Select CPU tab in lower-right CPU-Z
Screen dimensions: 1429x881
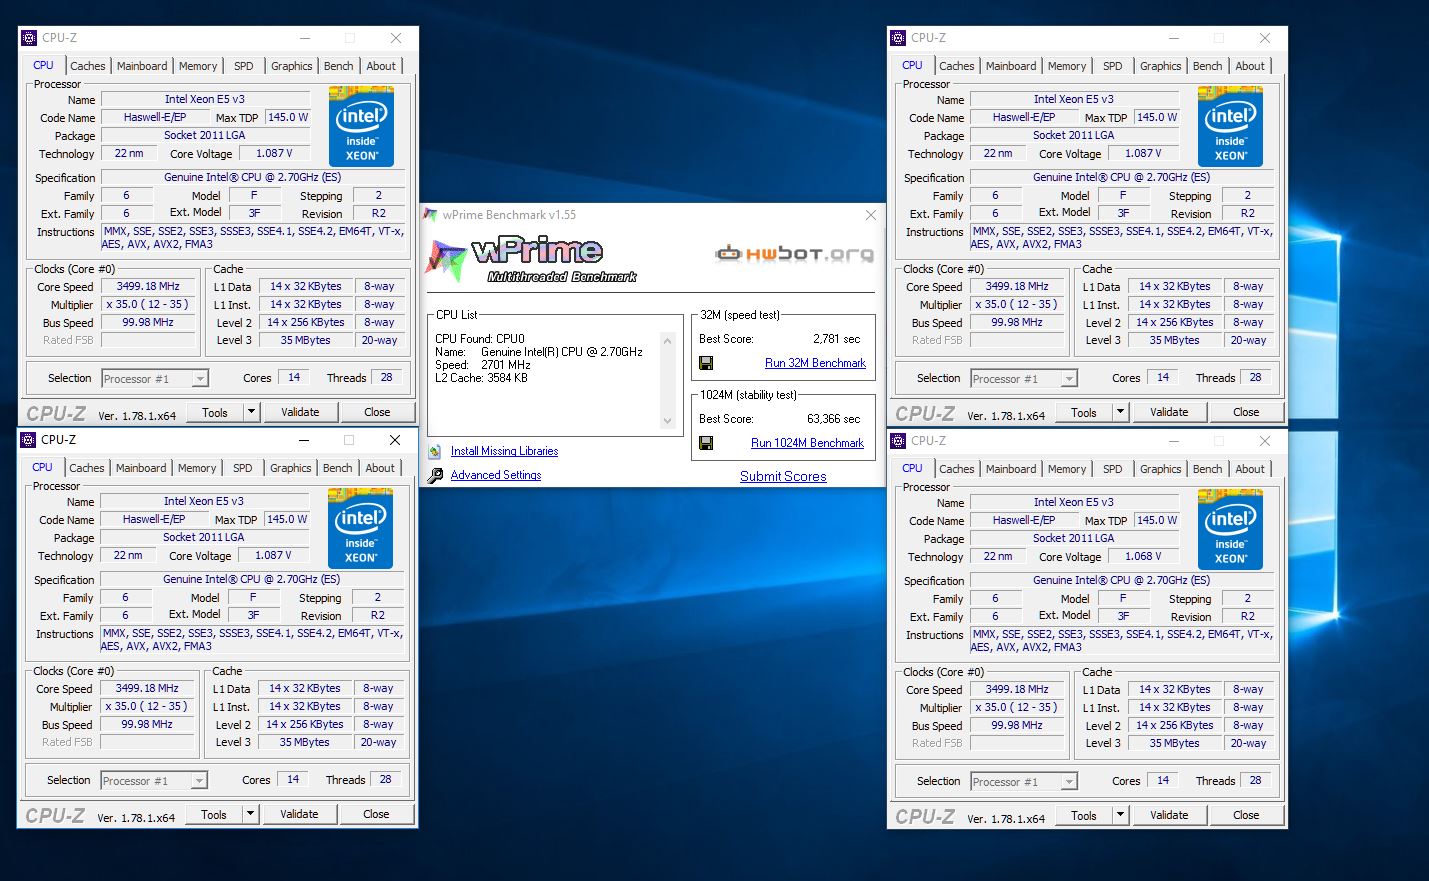point(912,468)
